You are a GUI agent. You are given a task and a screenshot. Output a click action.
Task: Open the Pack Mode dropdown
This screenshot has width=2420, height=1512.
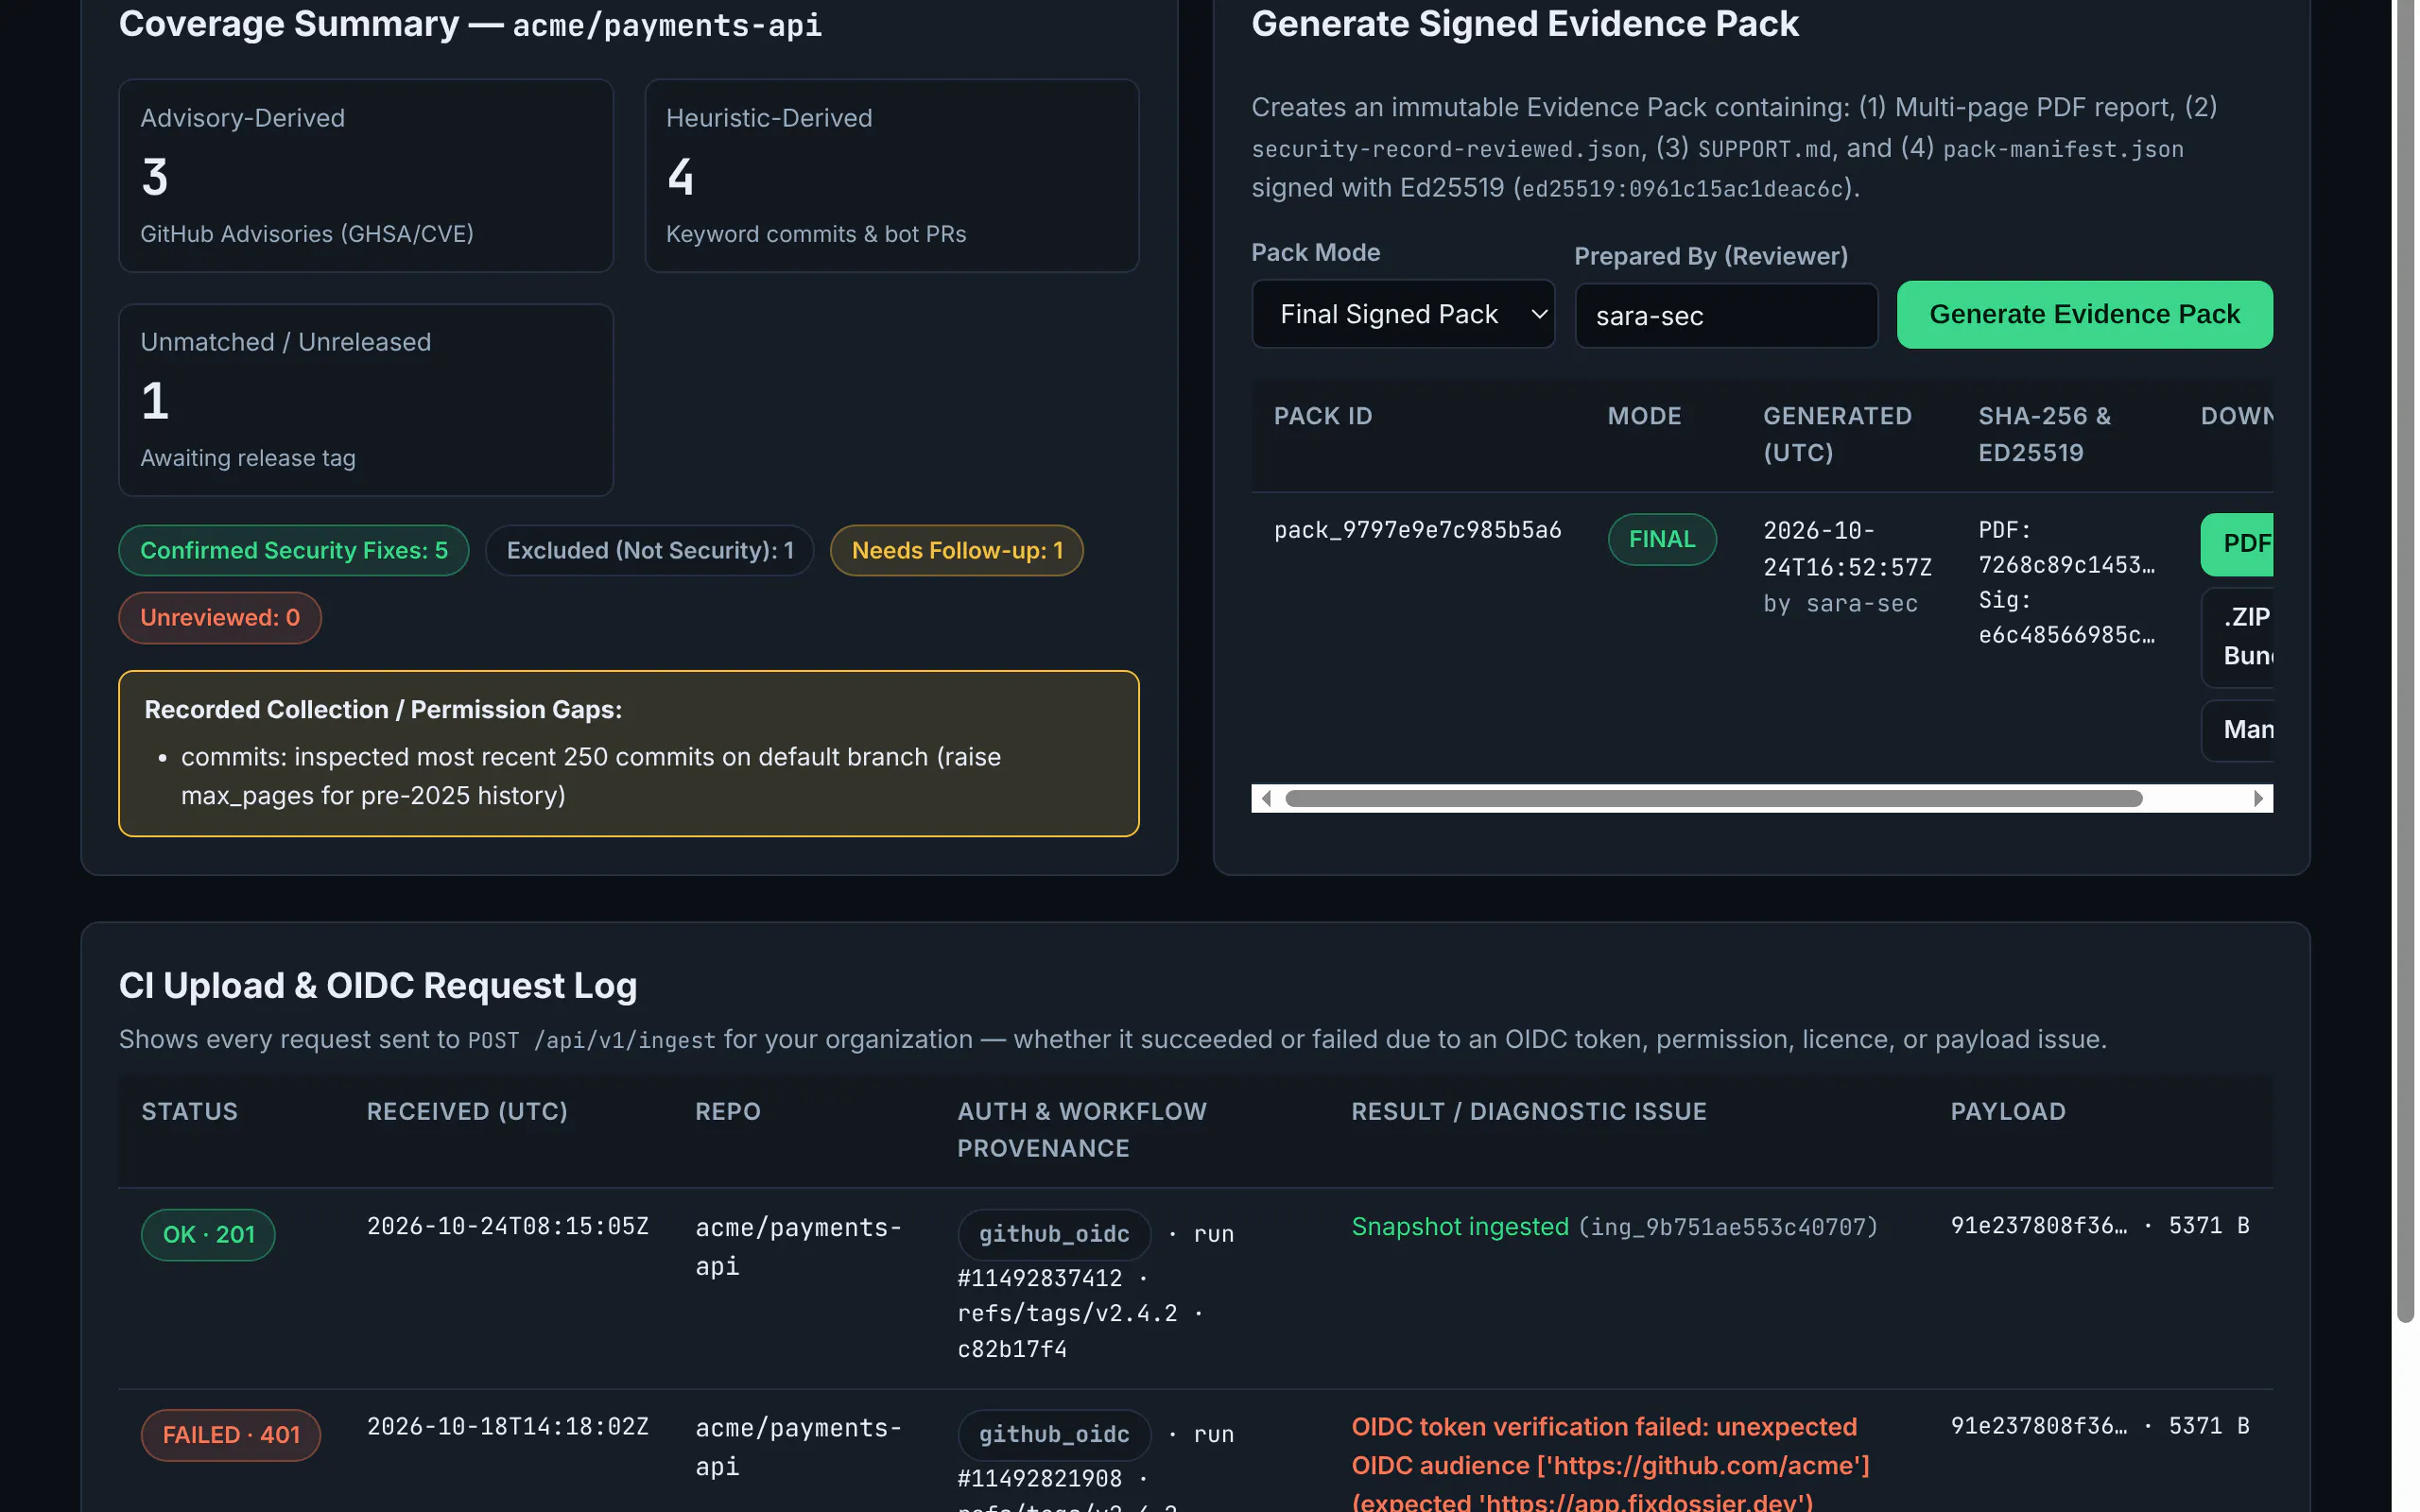[1403, 314]
